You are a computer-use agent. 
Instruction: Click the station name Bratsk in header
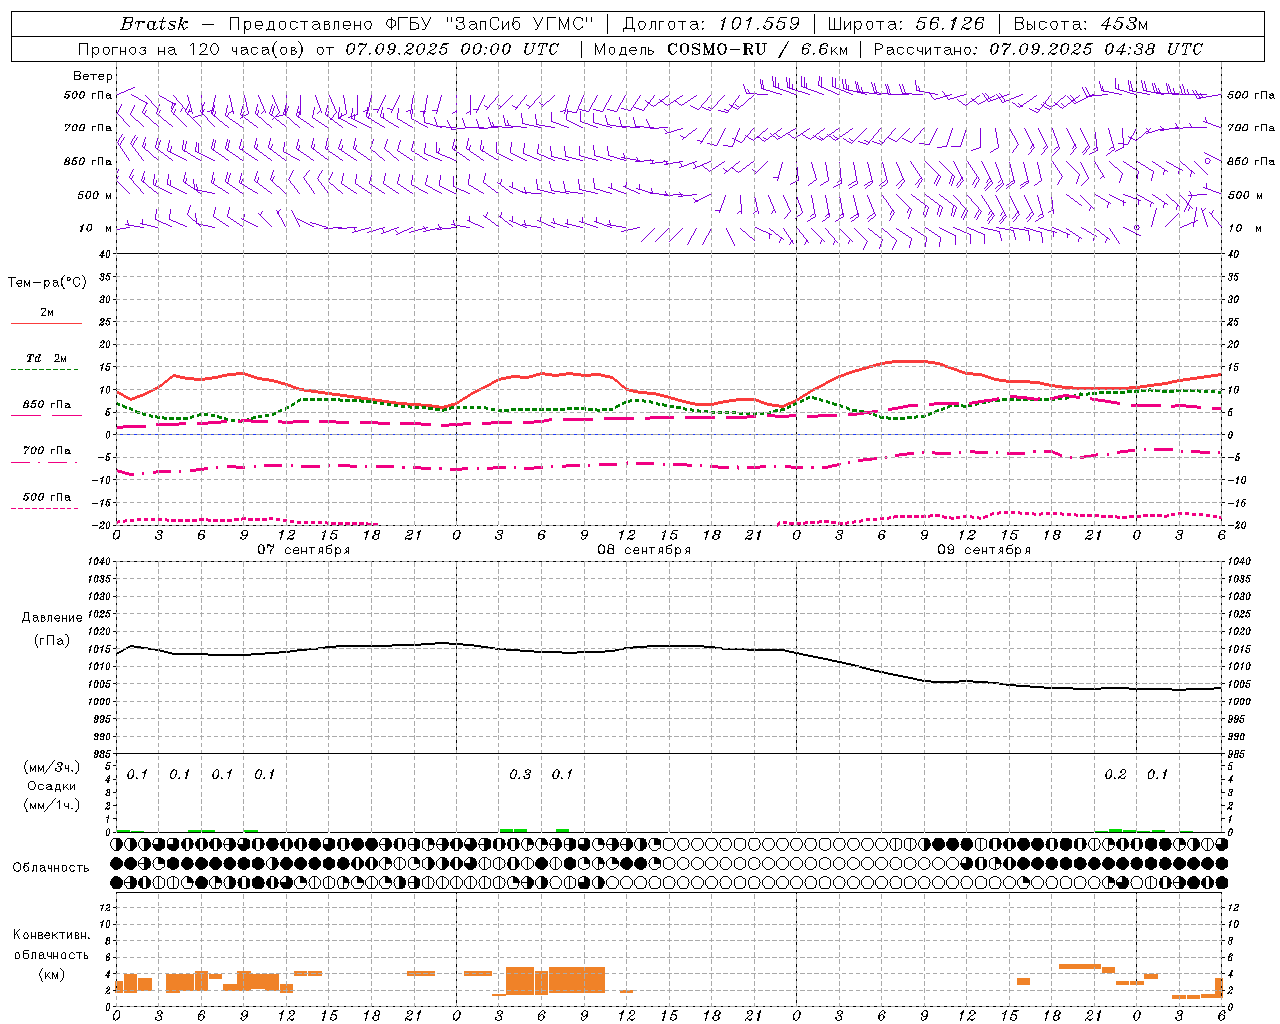(154, 24)
